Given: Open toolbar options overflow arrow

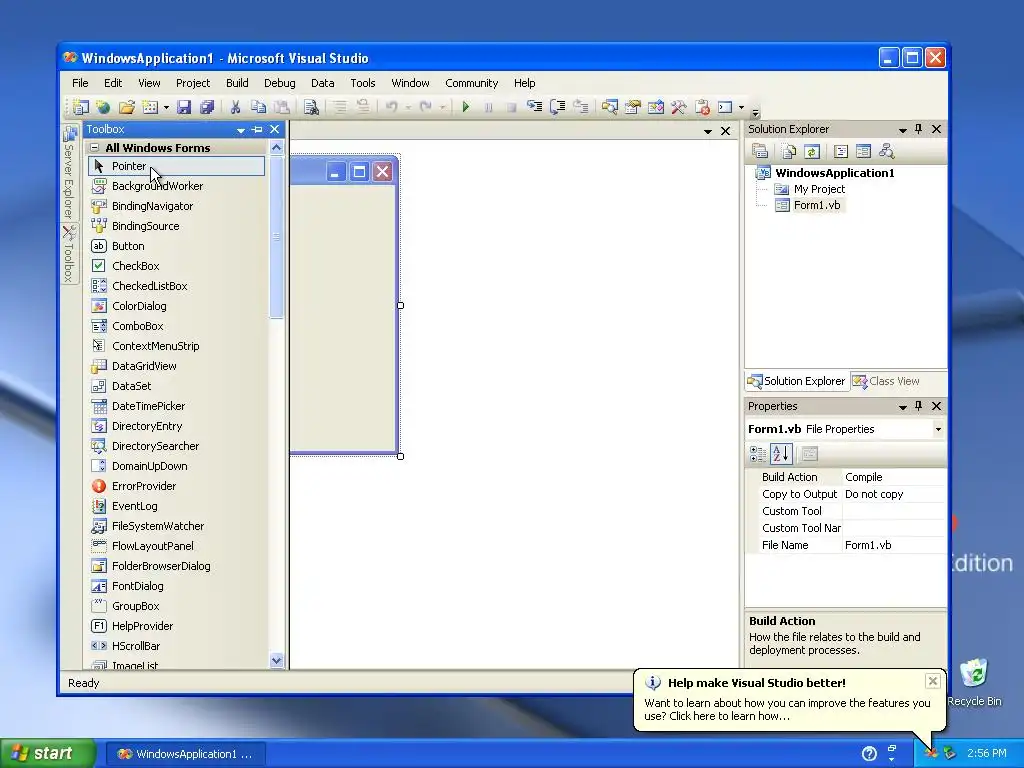Looking at the screenshot, I should pos(756,112).
